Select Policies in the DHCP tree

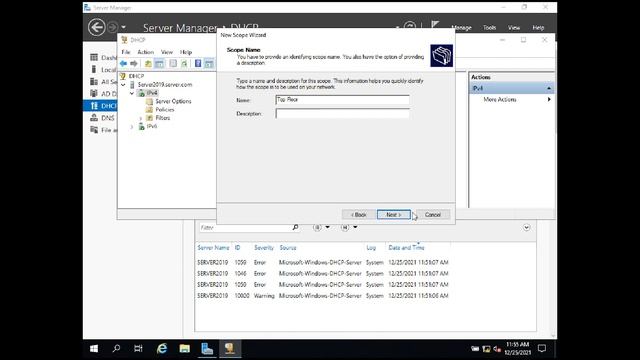point(165,110)
